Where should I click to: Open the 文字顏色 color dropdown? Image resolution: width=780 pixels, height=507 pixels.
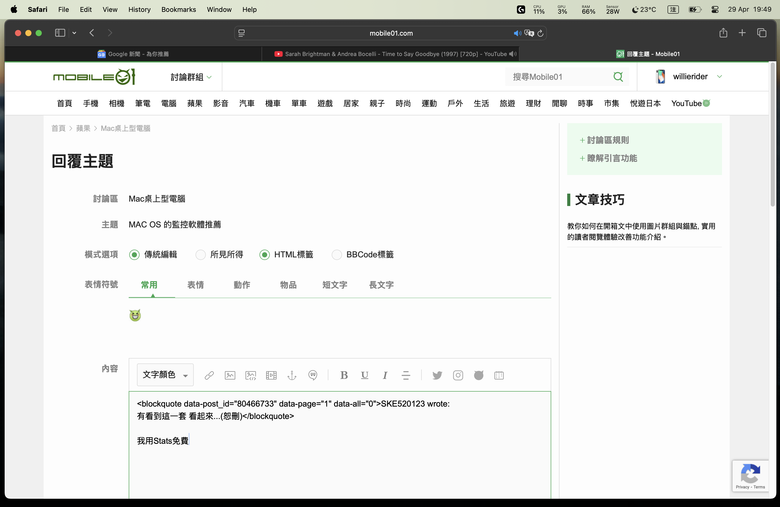[165, 375]
